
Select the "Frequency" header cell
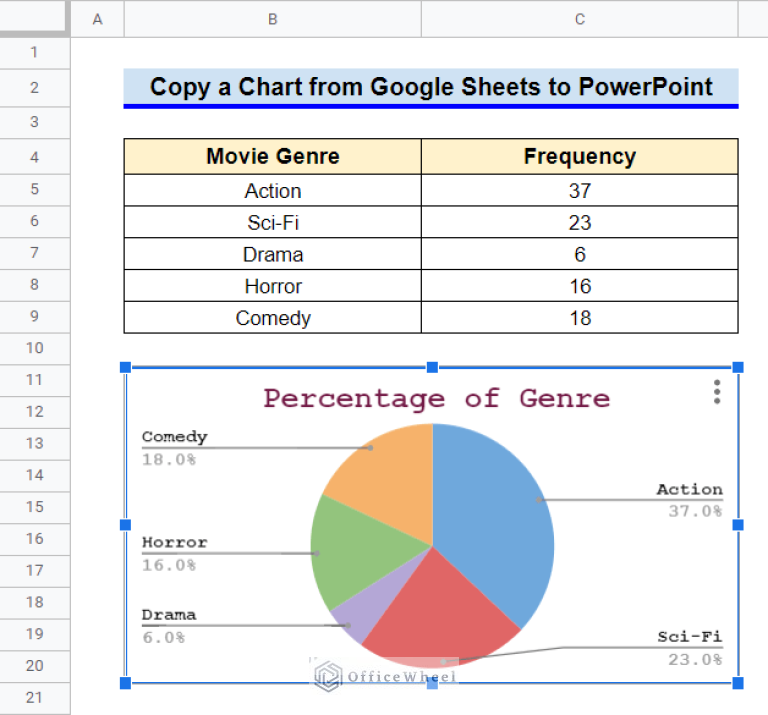tap(579, 157)
